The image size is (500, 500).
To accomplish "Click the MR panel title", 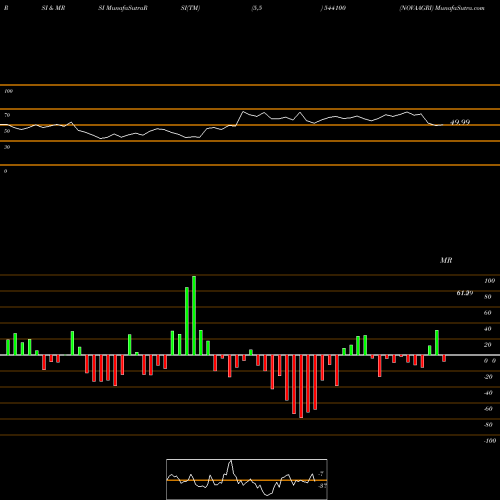I will (446, 260).
